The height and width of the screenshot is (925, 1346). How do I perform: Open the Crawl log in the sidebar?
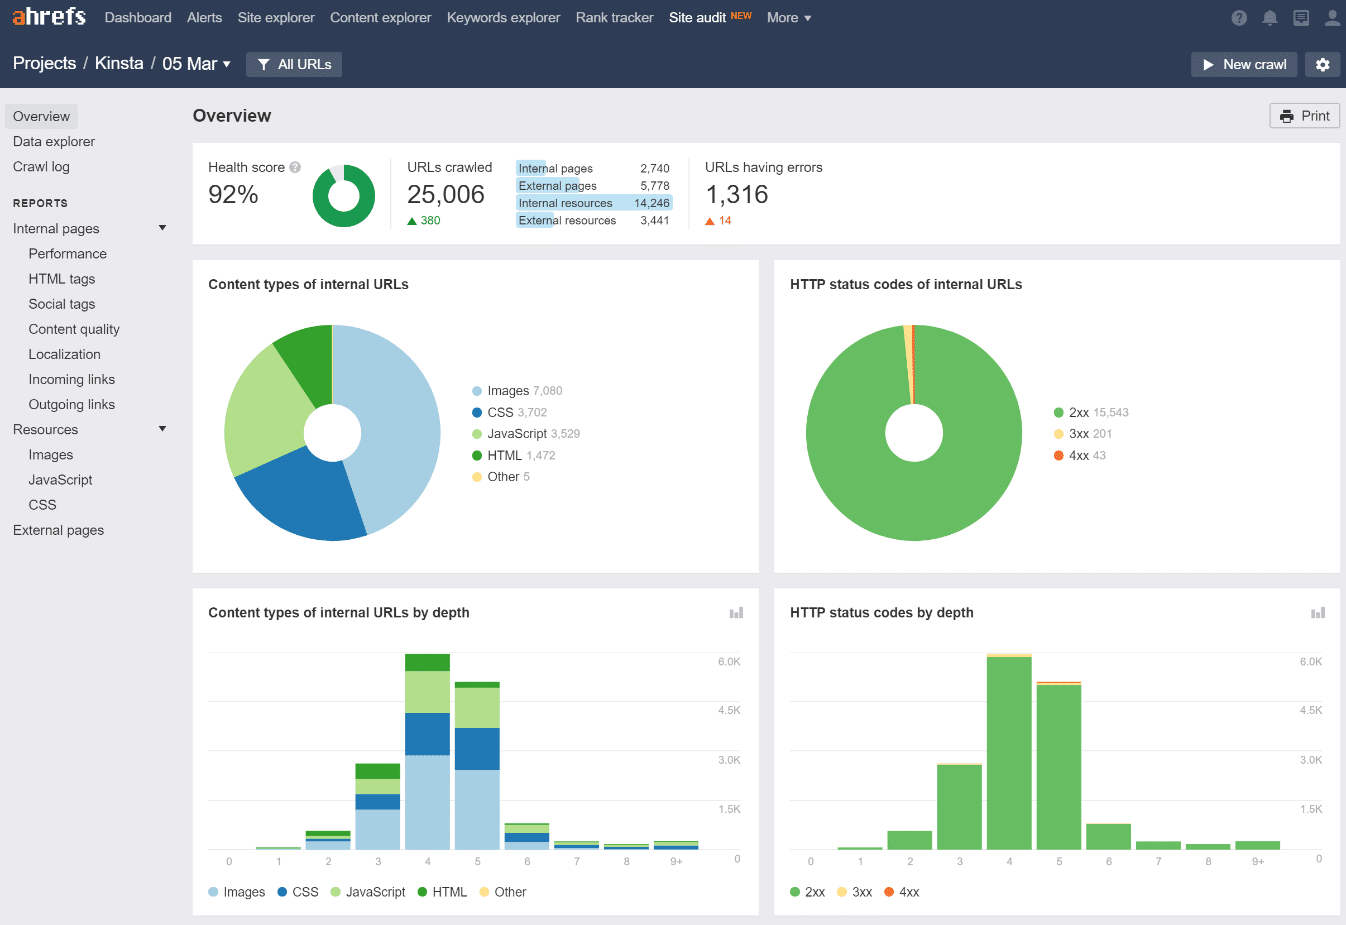click(x=42, y=166)
